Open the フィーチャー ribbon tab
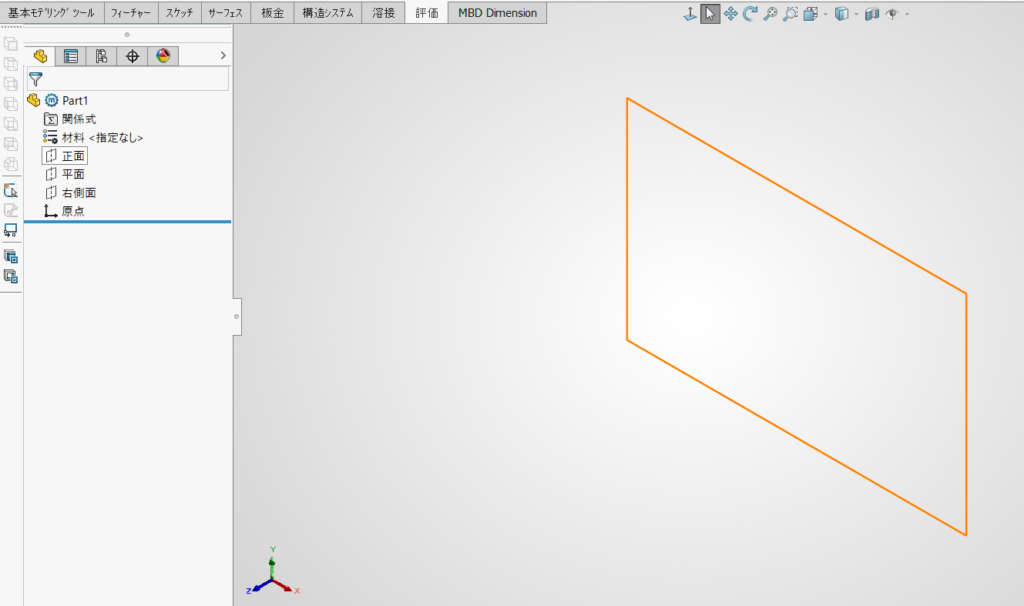 point(130,13)
